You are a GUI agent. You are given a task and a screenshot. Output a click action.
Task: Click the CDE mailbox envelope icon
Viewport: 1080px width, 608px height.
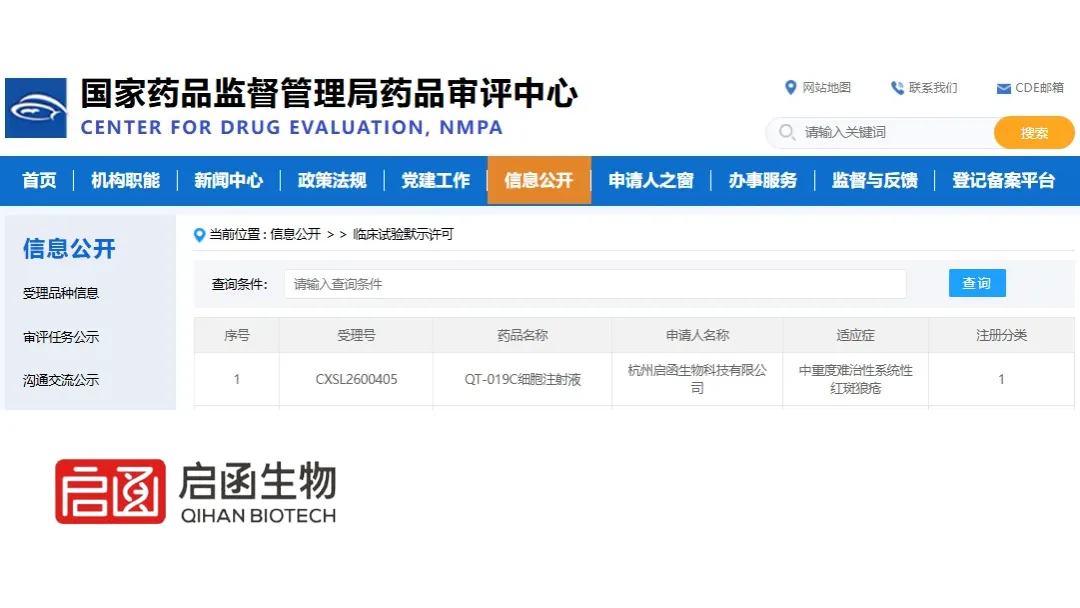pyautogui.click(x=1004, y=88)
